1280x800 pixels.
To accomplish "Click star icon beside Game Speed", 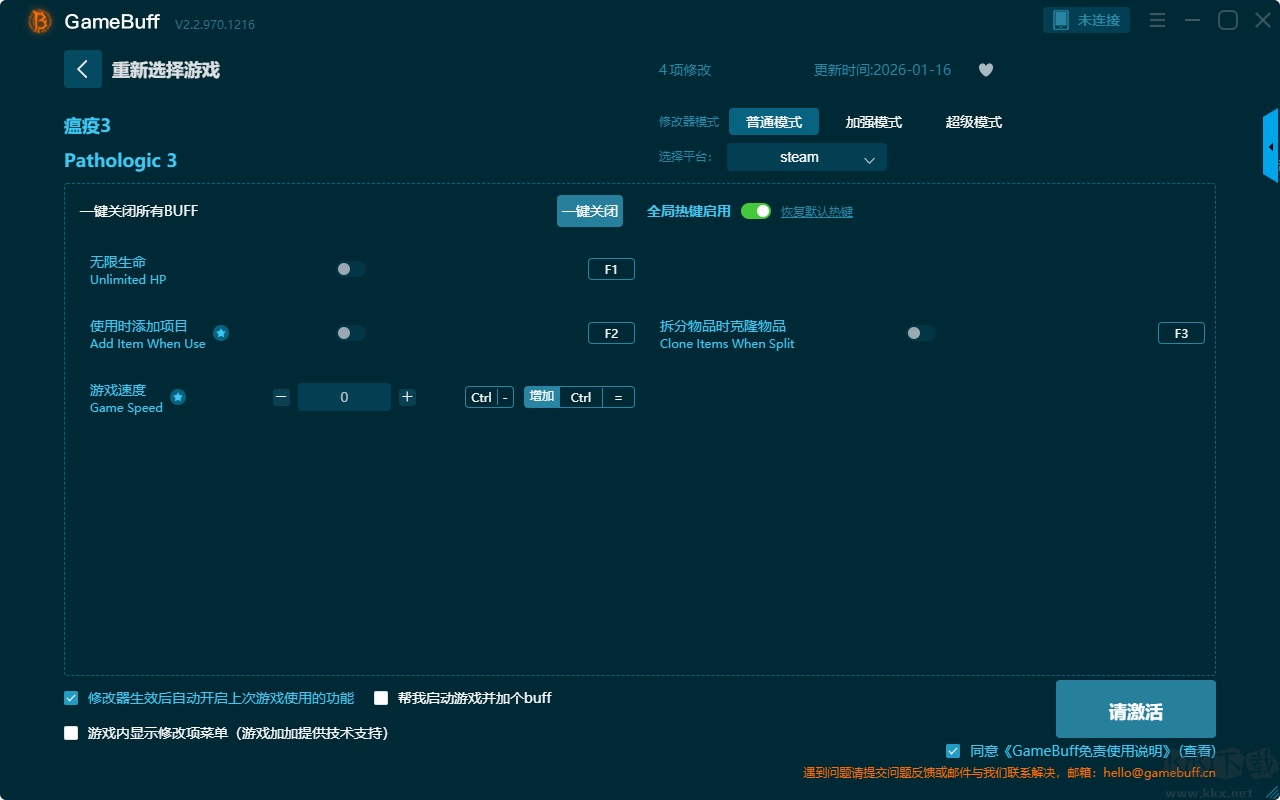I will (178, 397).
